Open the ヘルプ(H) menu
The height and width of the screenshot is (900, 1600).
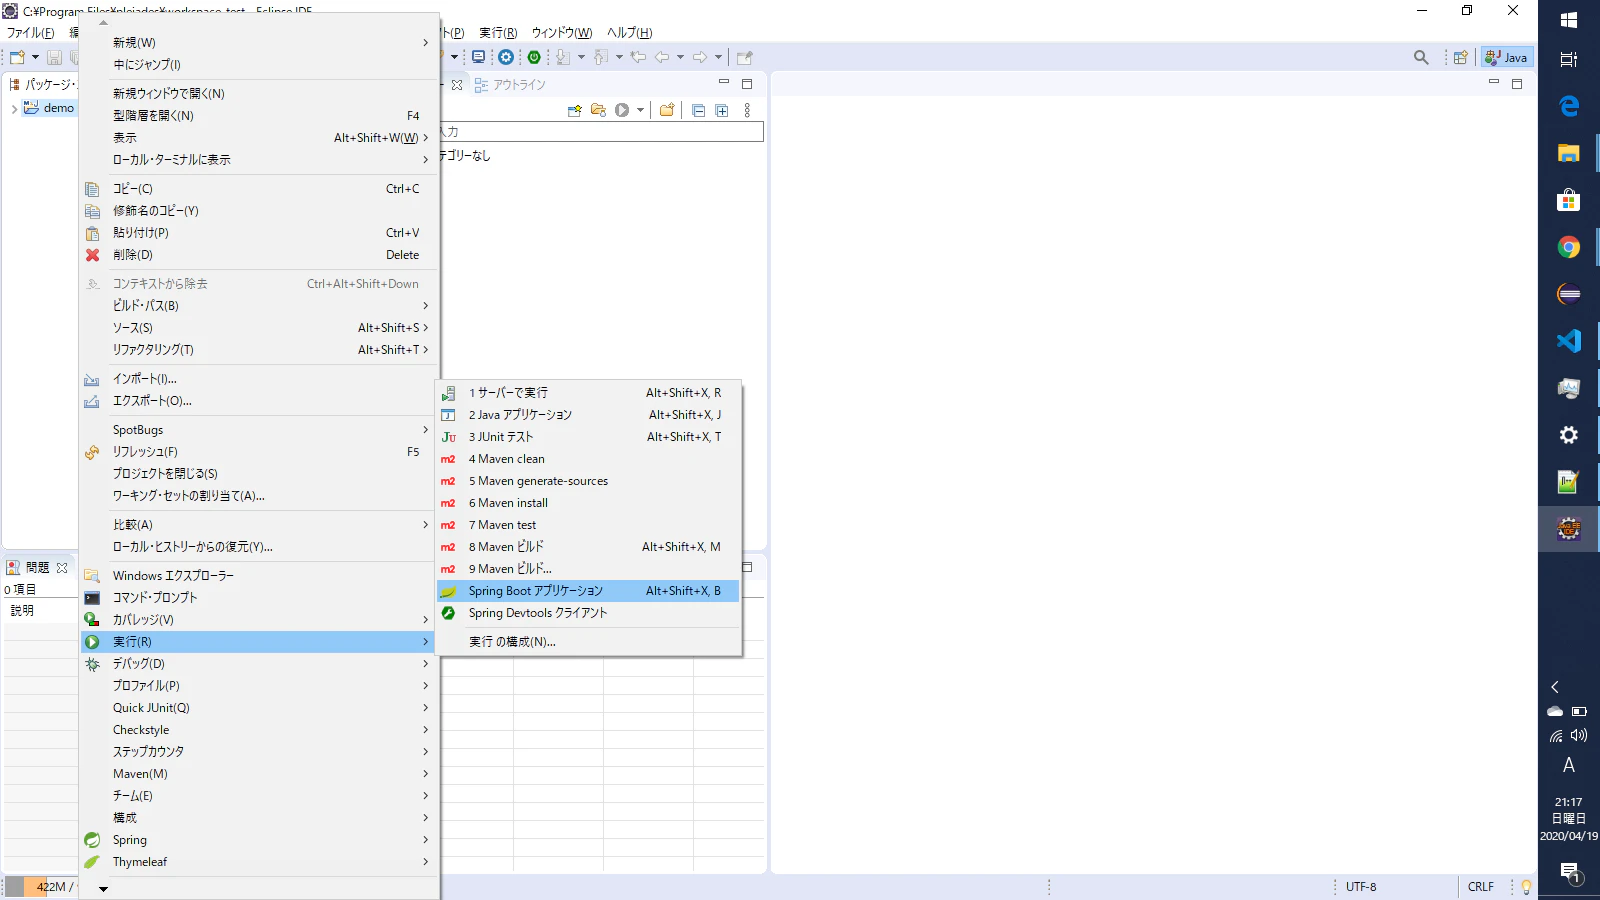tap(629, 33)
